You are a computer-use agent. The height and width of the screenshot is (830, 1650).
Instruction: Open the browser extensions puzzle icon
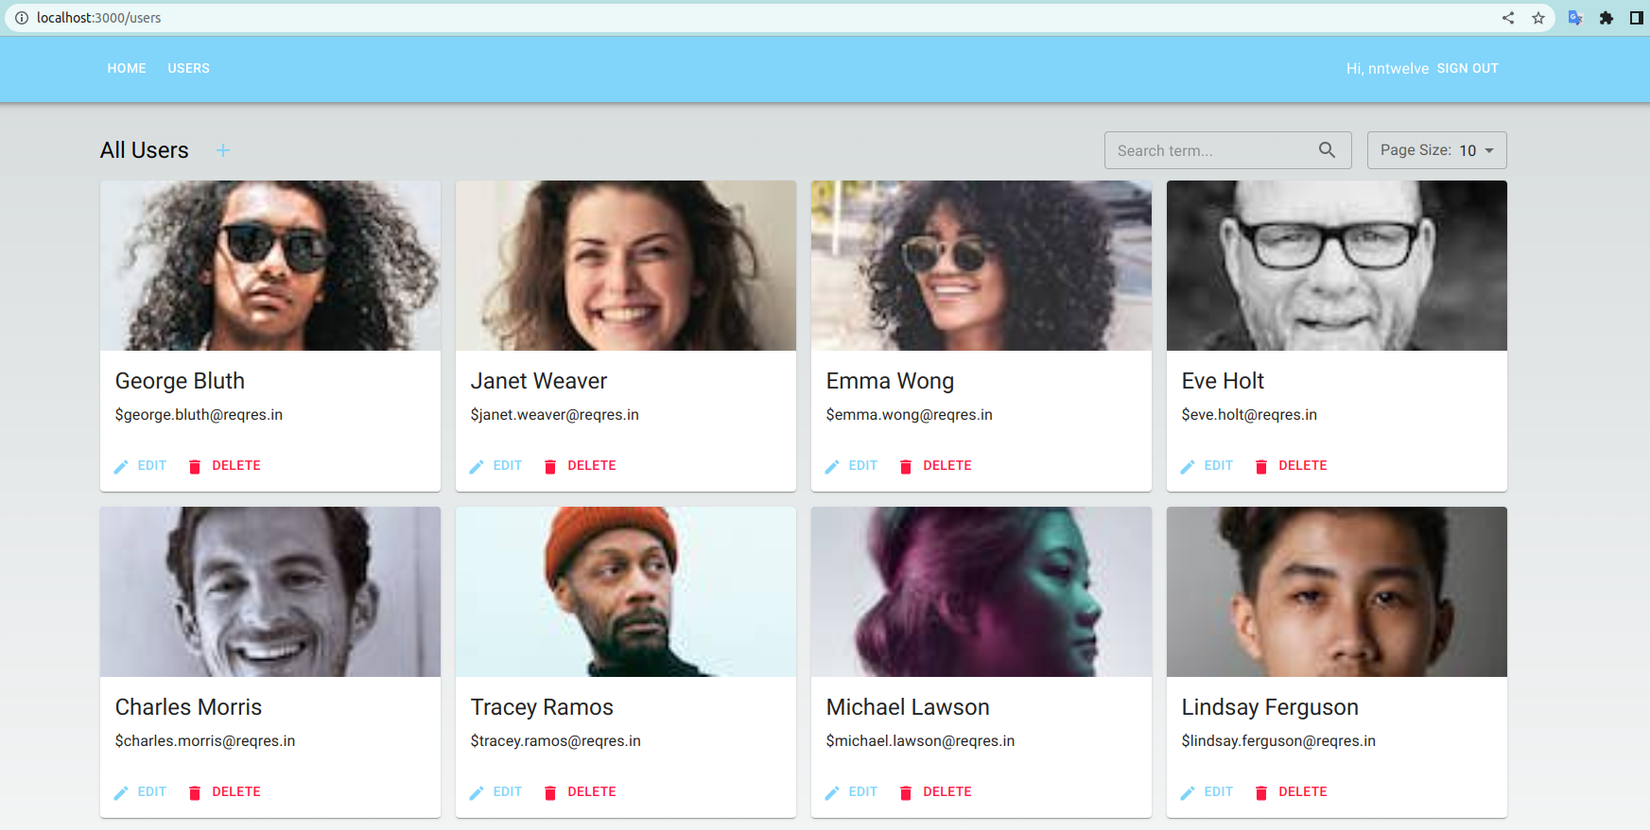point(1606,18)
